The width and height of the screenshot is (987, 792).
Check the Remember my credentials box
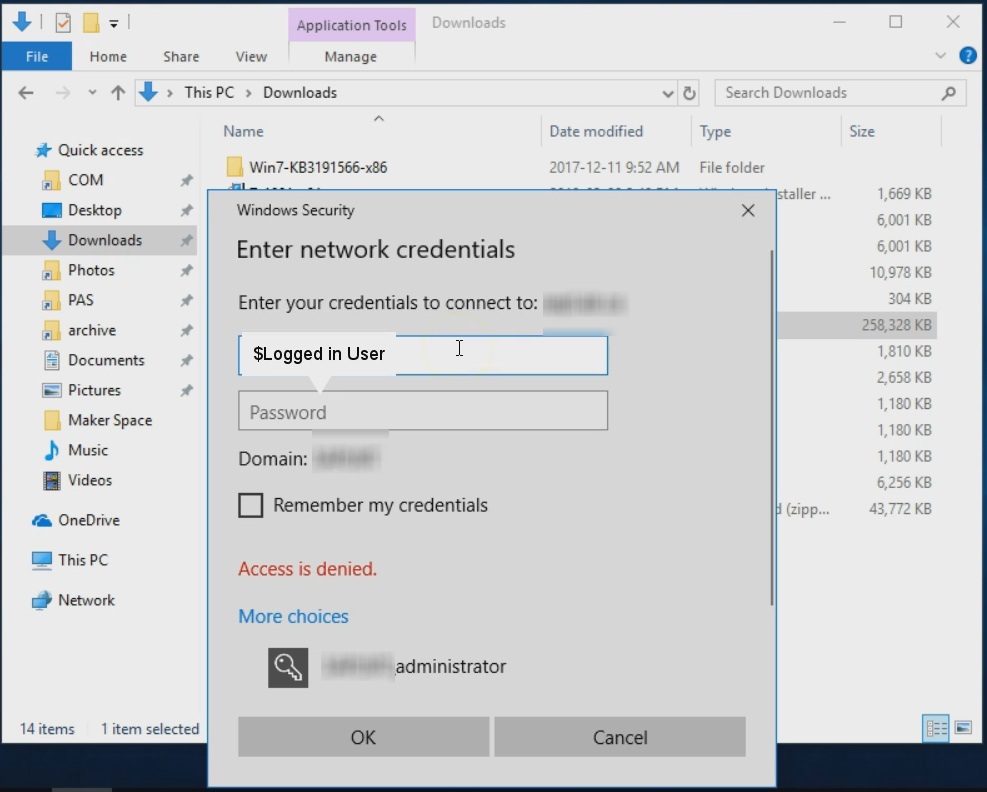point(250,505)
